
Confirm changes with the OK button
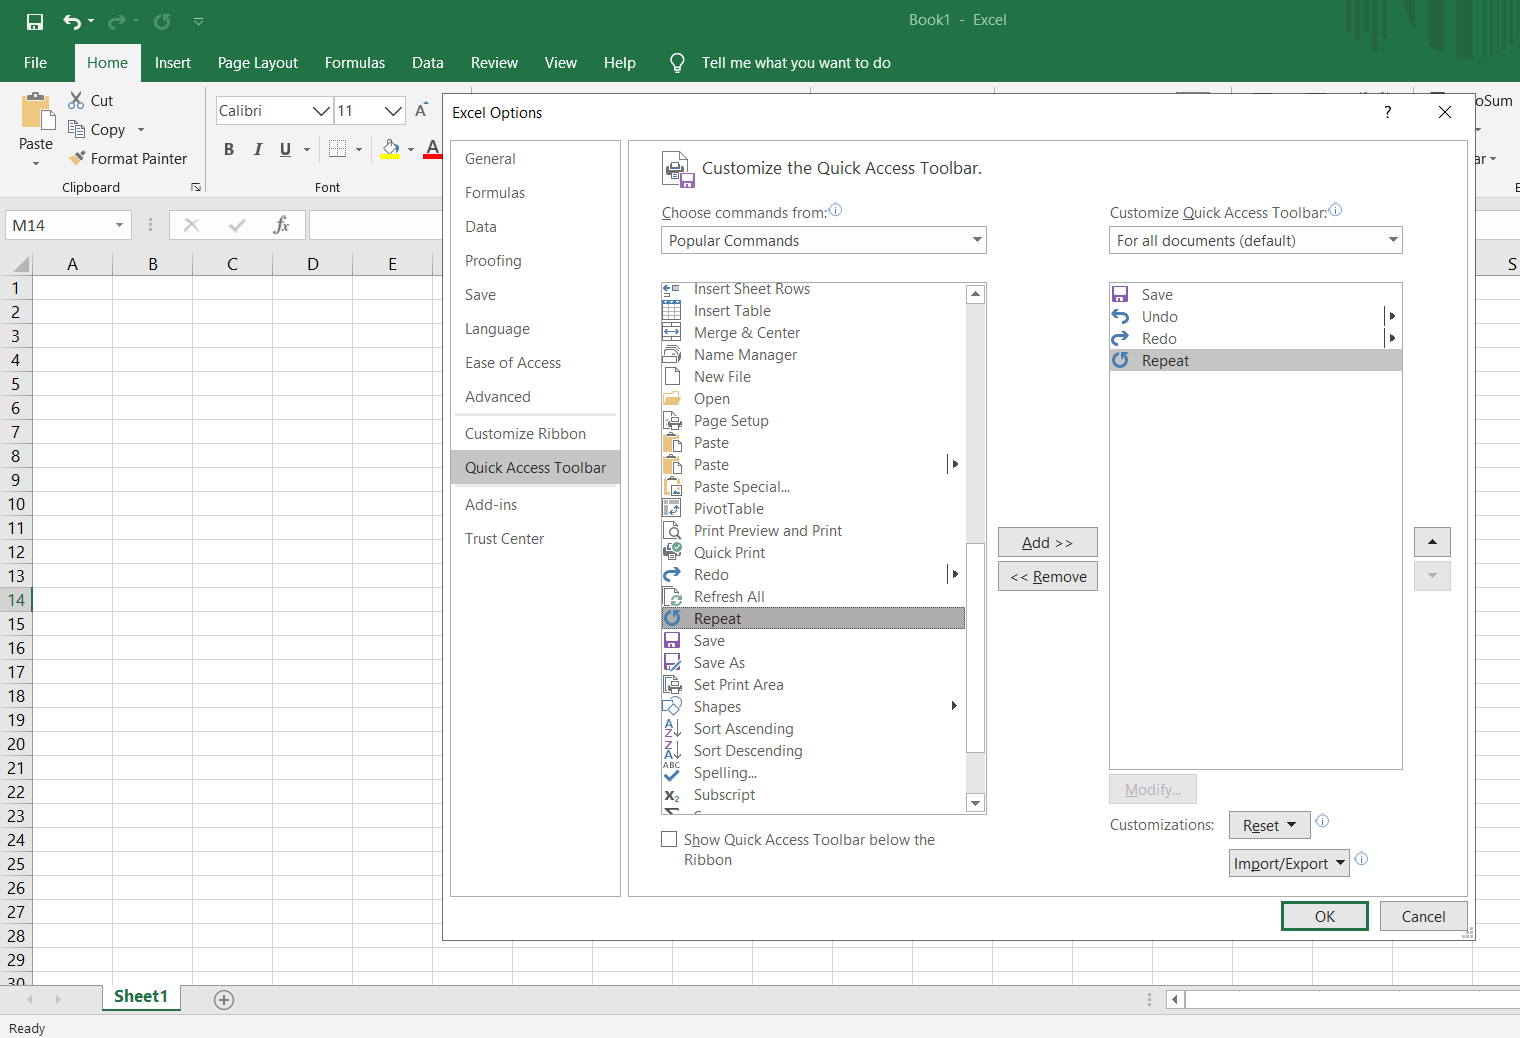point(1324,915)
